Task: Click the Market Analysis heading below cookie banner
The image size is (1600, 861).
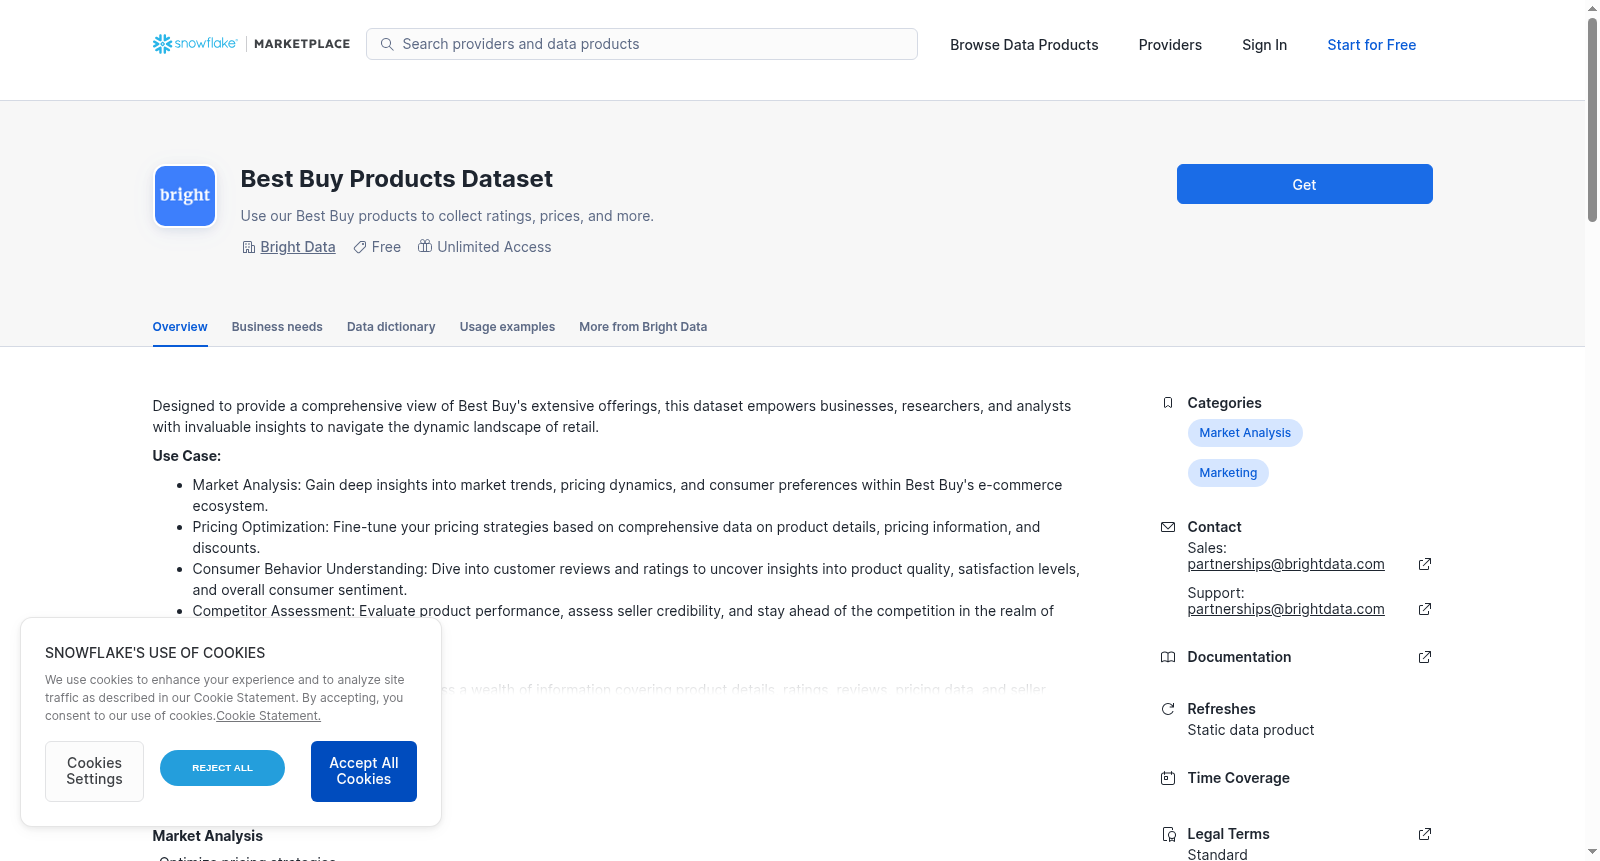Action: [x=208, y=836]
